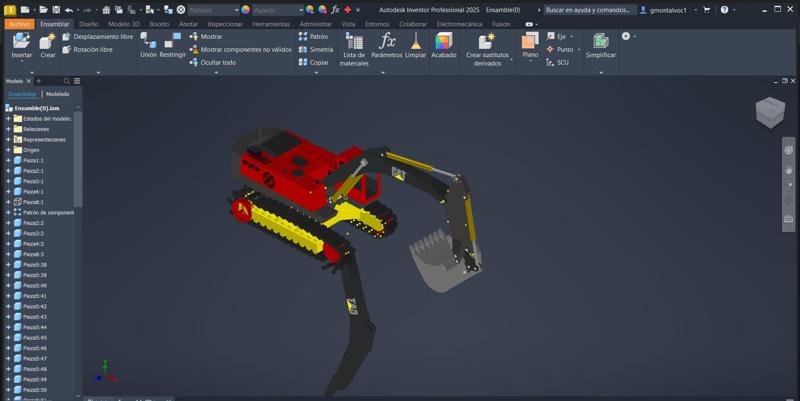Open the Eje axis dropdown arrow

point(571,37)
